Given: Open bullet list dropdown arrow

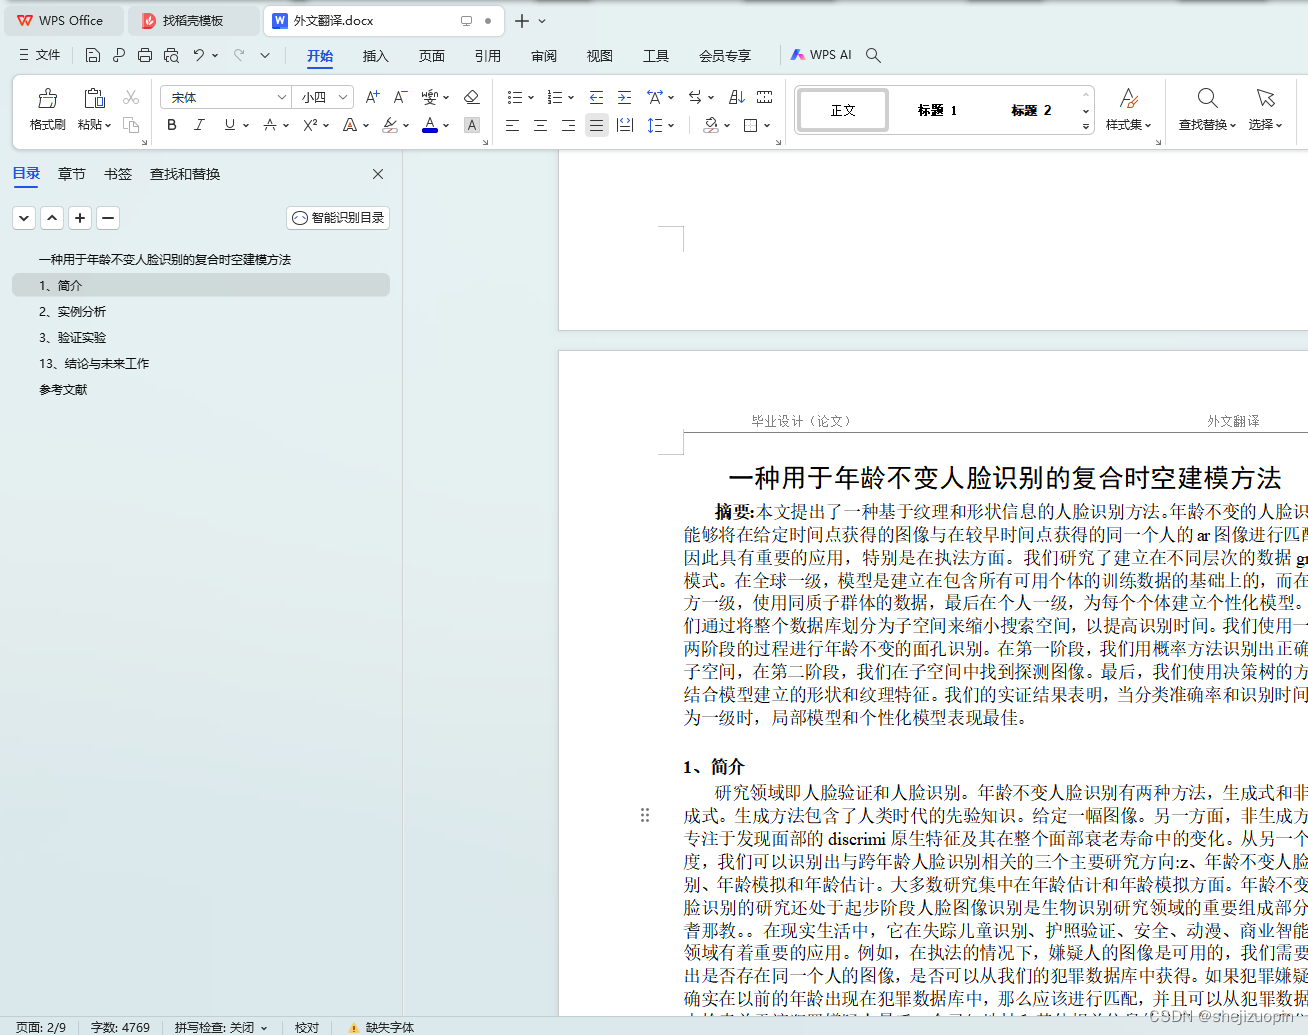Looking at the screenshot, I should click(531, 98).
